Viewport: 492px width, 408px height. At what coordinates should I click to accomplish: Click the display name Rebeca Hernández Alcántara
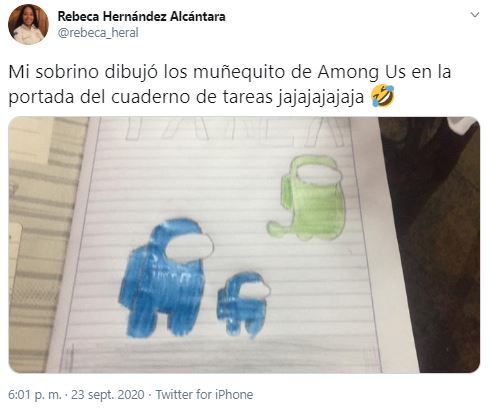pyautogui.click(x=141, y=16)
